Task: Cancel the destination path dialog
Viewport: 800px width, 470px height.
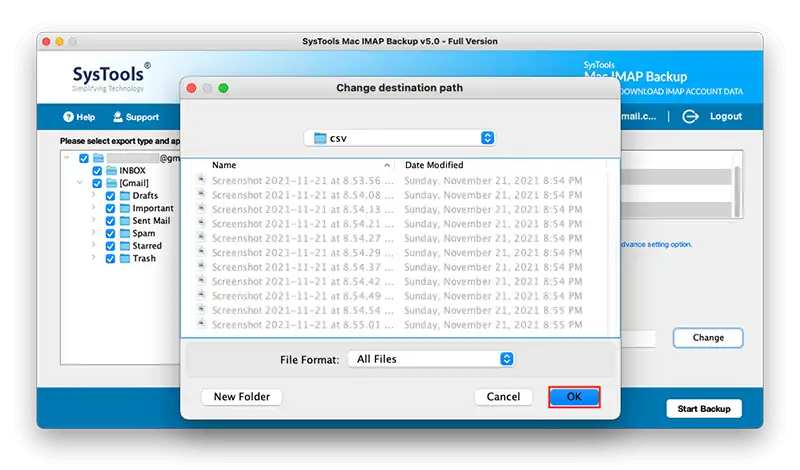Action: click(x=504, y=397)
